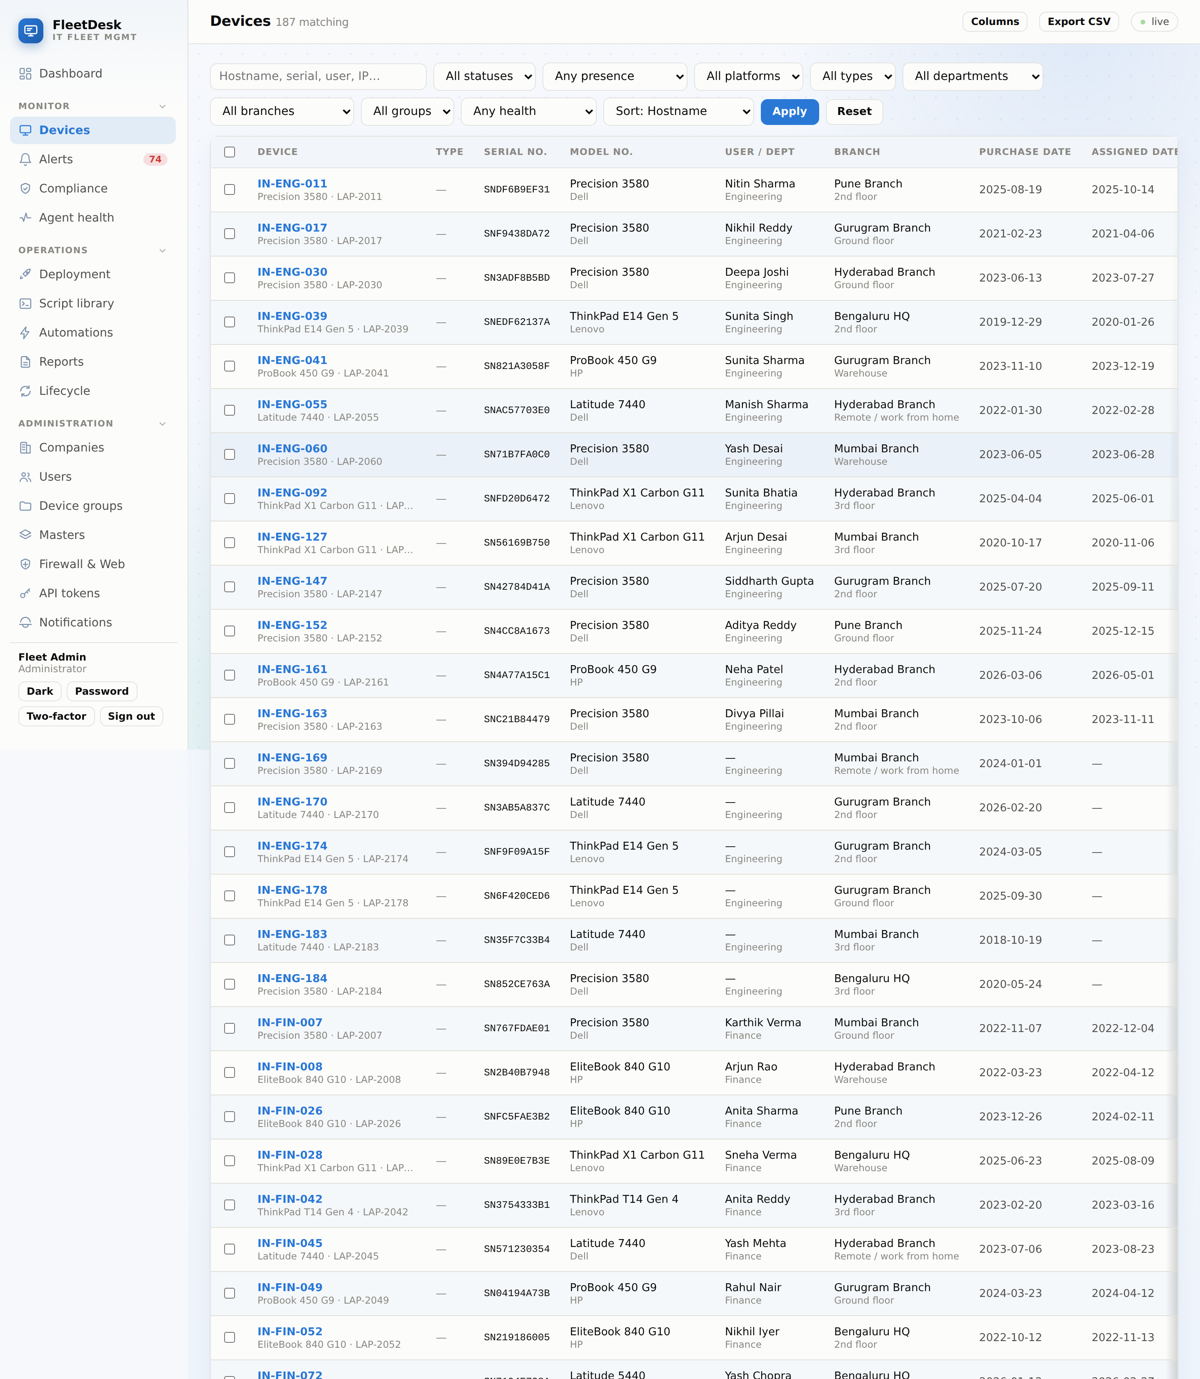Go to the Notifications page
The image size is (1200, 1379).
(x=93, y=622)
